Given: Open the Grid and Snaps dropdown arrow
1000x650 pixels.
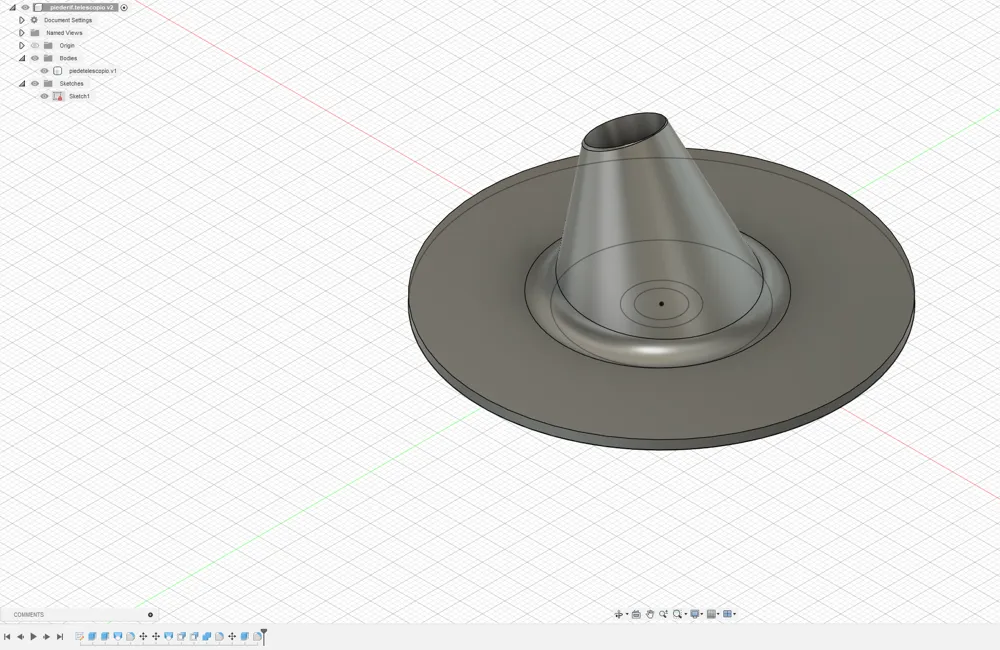Looking at the screenshot, I should point(718,614).
